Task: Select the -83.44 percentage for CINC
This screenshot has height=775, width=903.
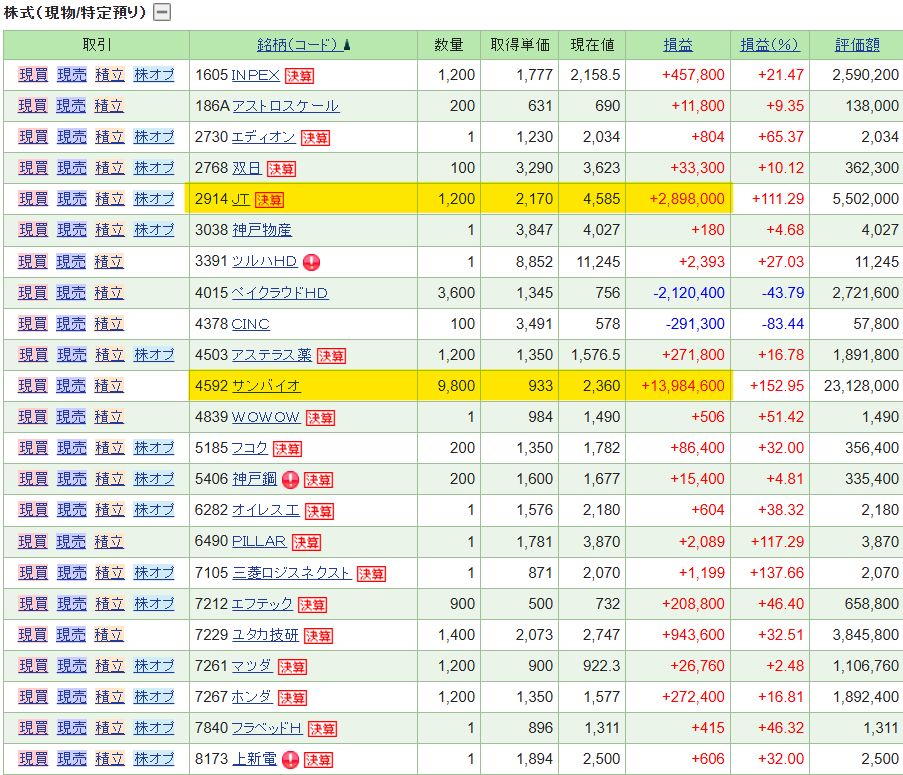Action: pos(782,325)
